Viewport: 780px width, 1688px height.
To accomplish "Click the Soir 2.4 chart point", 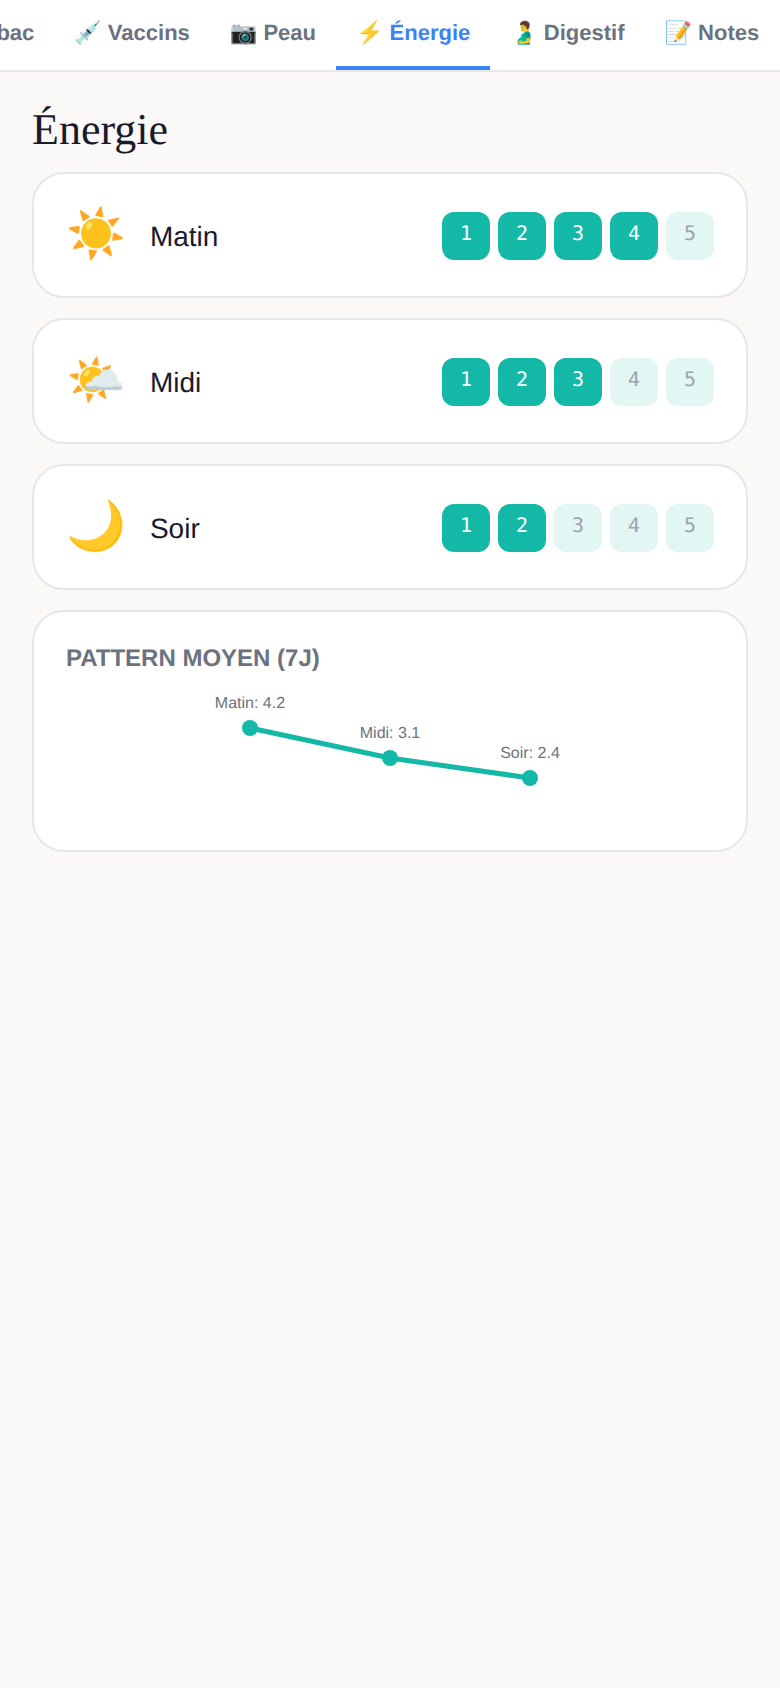I will click(x=530, y=778).
